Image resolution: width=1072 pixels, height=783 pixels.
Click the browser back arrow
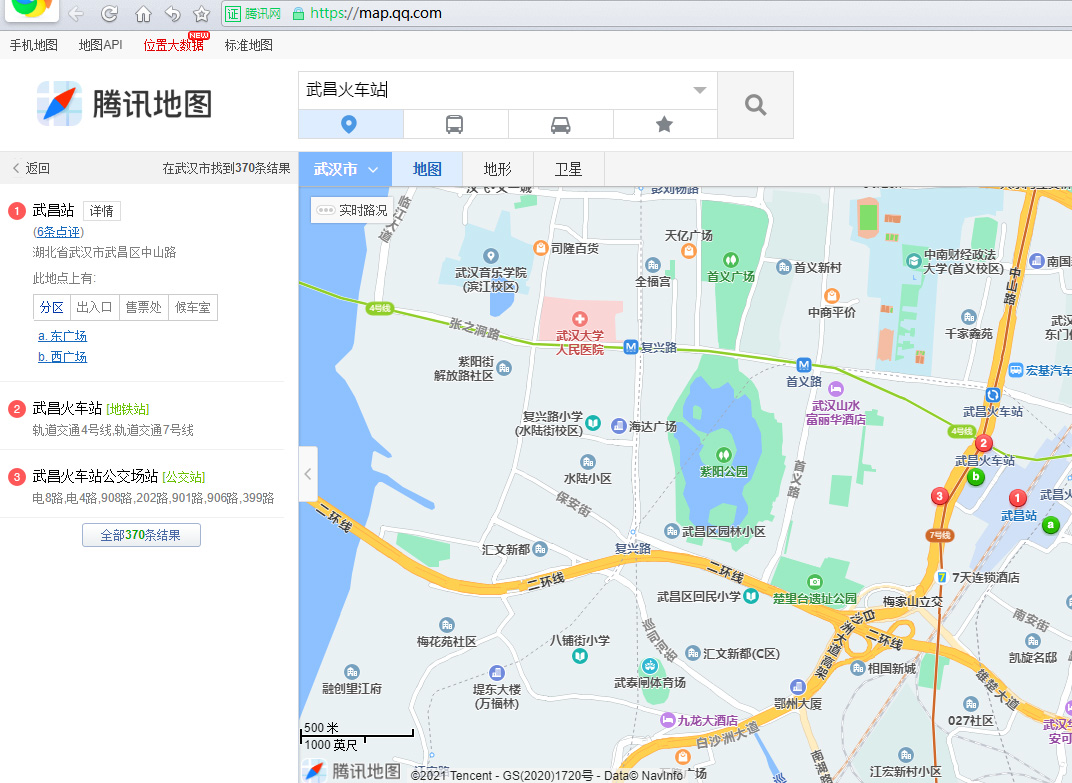[x=76, y=14]
